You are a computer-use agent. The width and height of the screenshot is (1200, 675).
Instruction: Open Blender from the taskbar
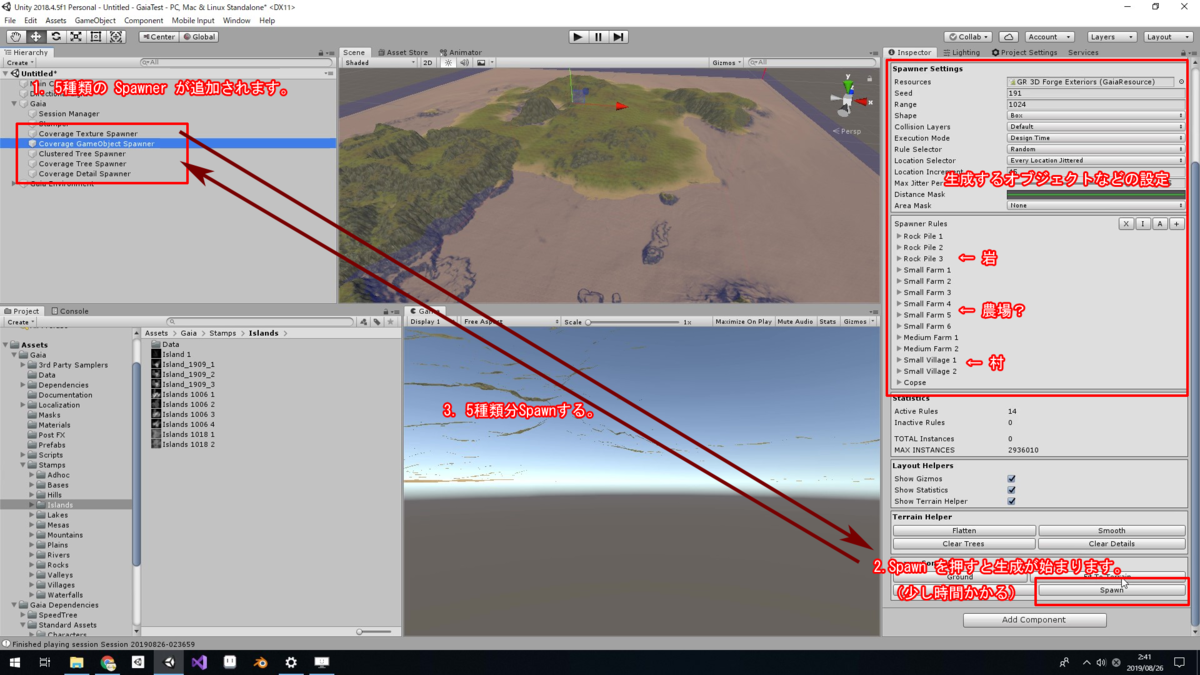point(260,662)
